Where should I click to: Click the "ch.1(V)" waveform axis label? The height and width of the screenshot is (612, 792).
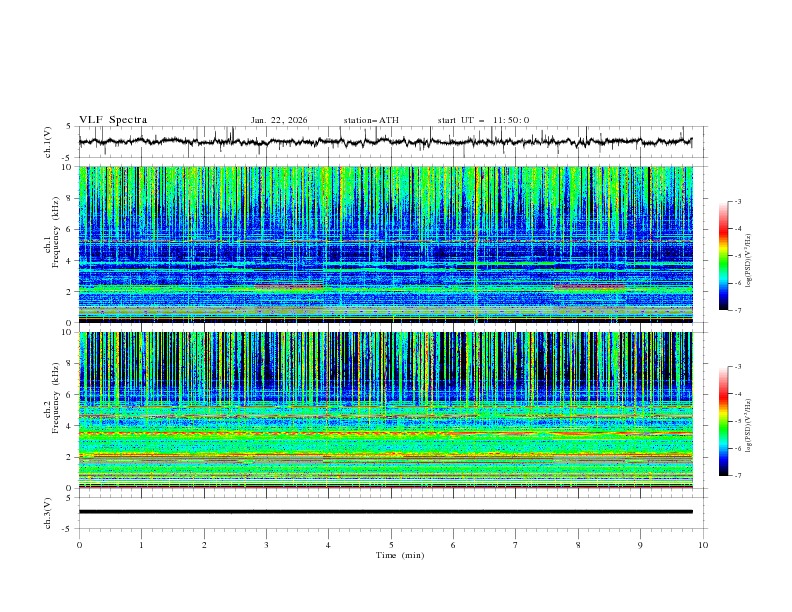[x=49, y=142]
